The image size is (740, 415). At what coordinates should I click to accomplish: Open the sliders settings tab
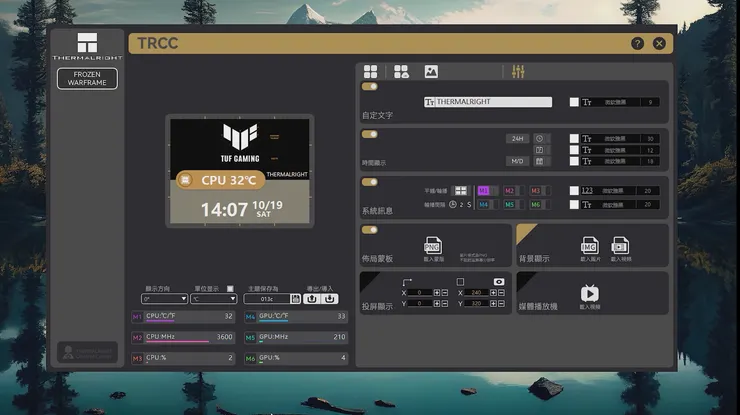coord(518,72)
